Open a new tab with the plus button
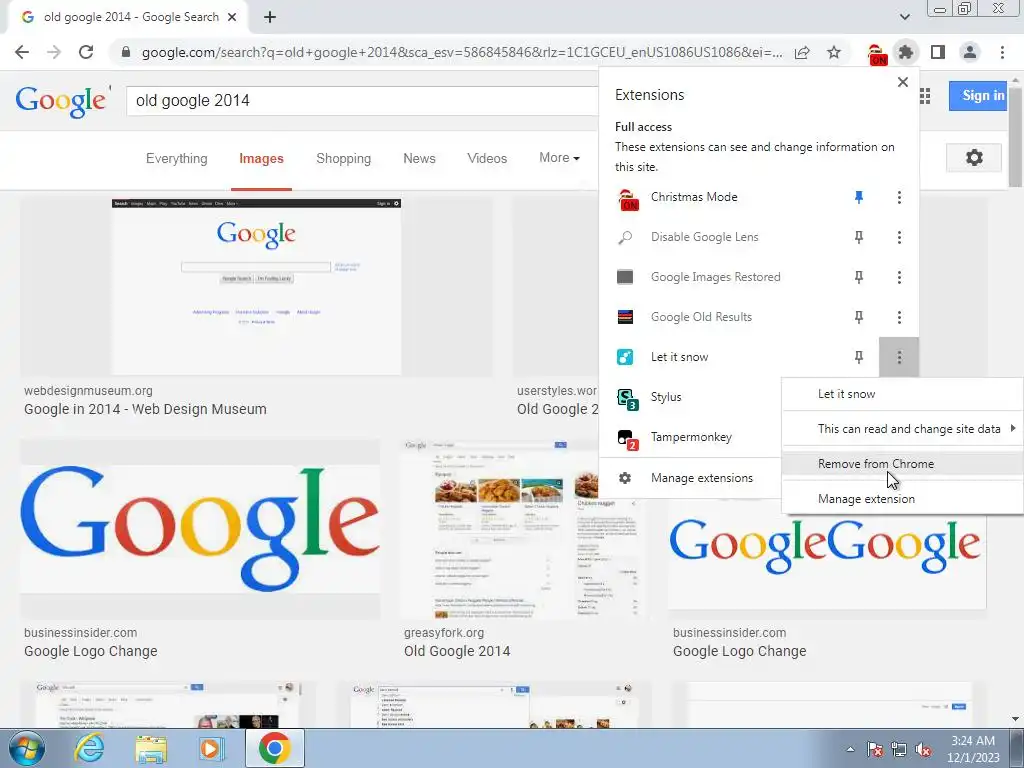 pos(270,18)
